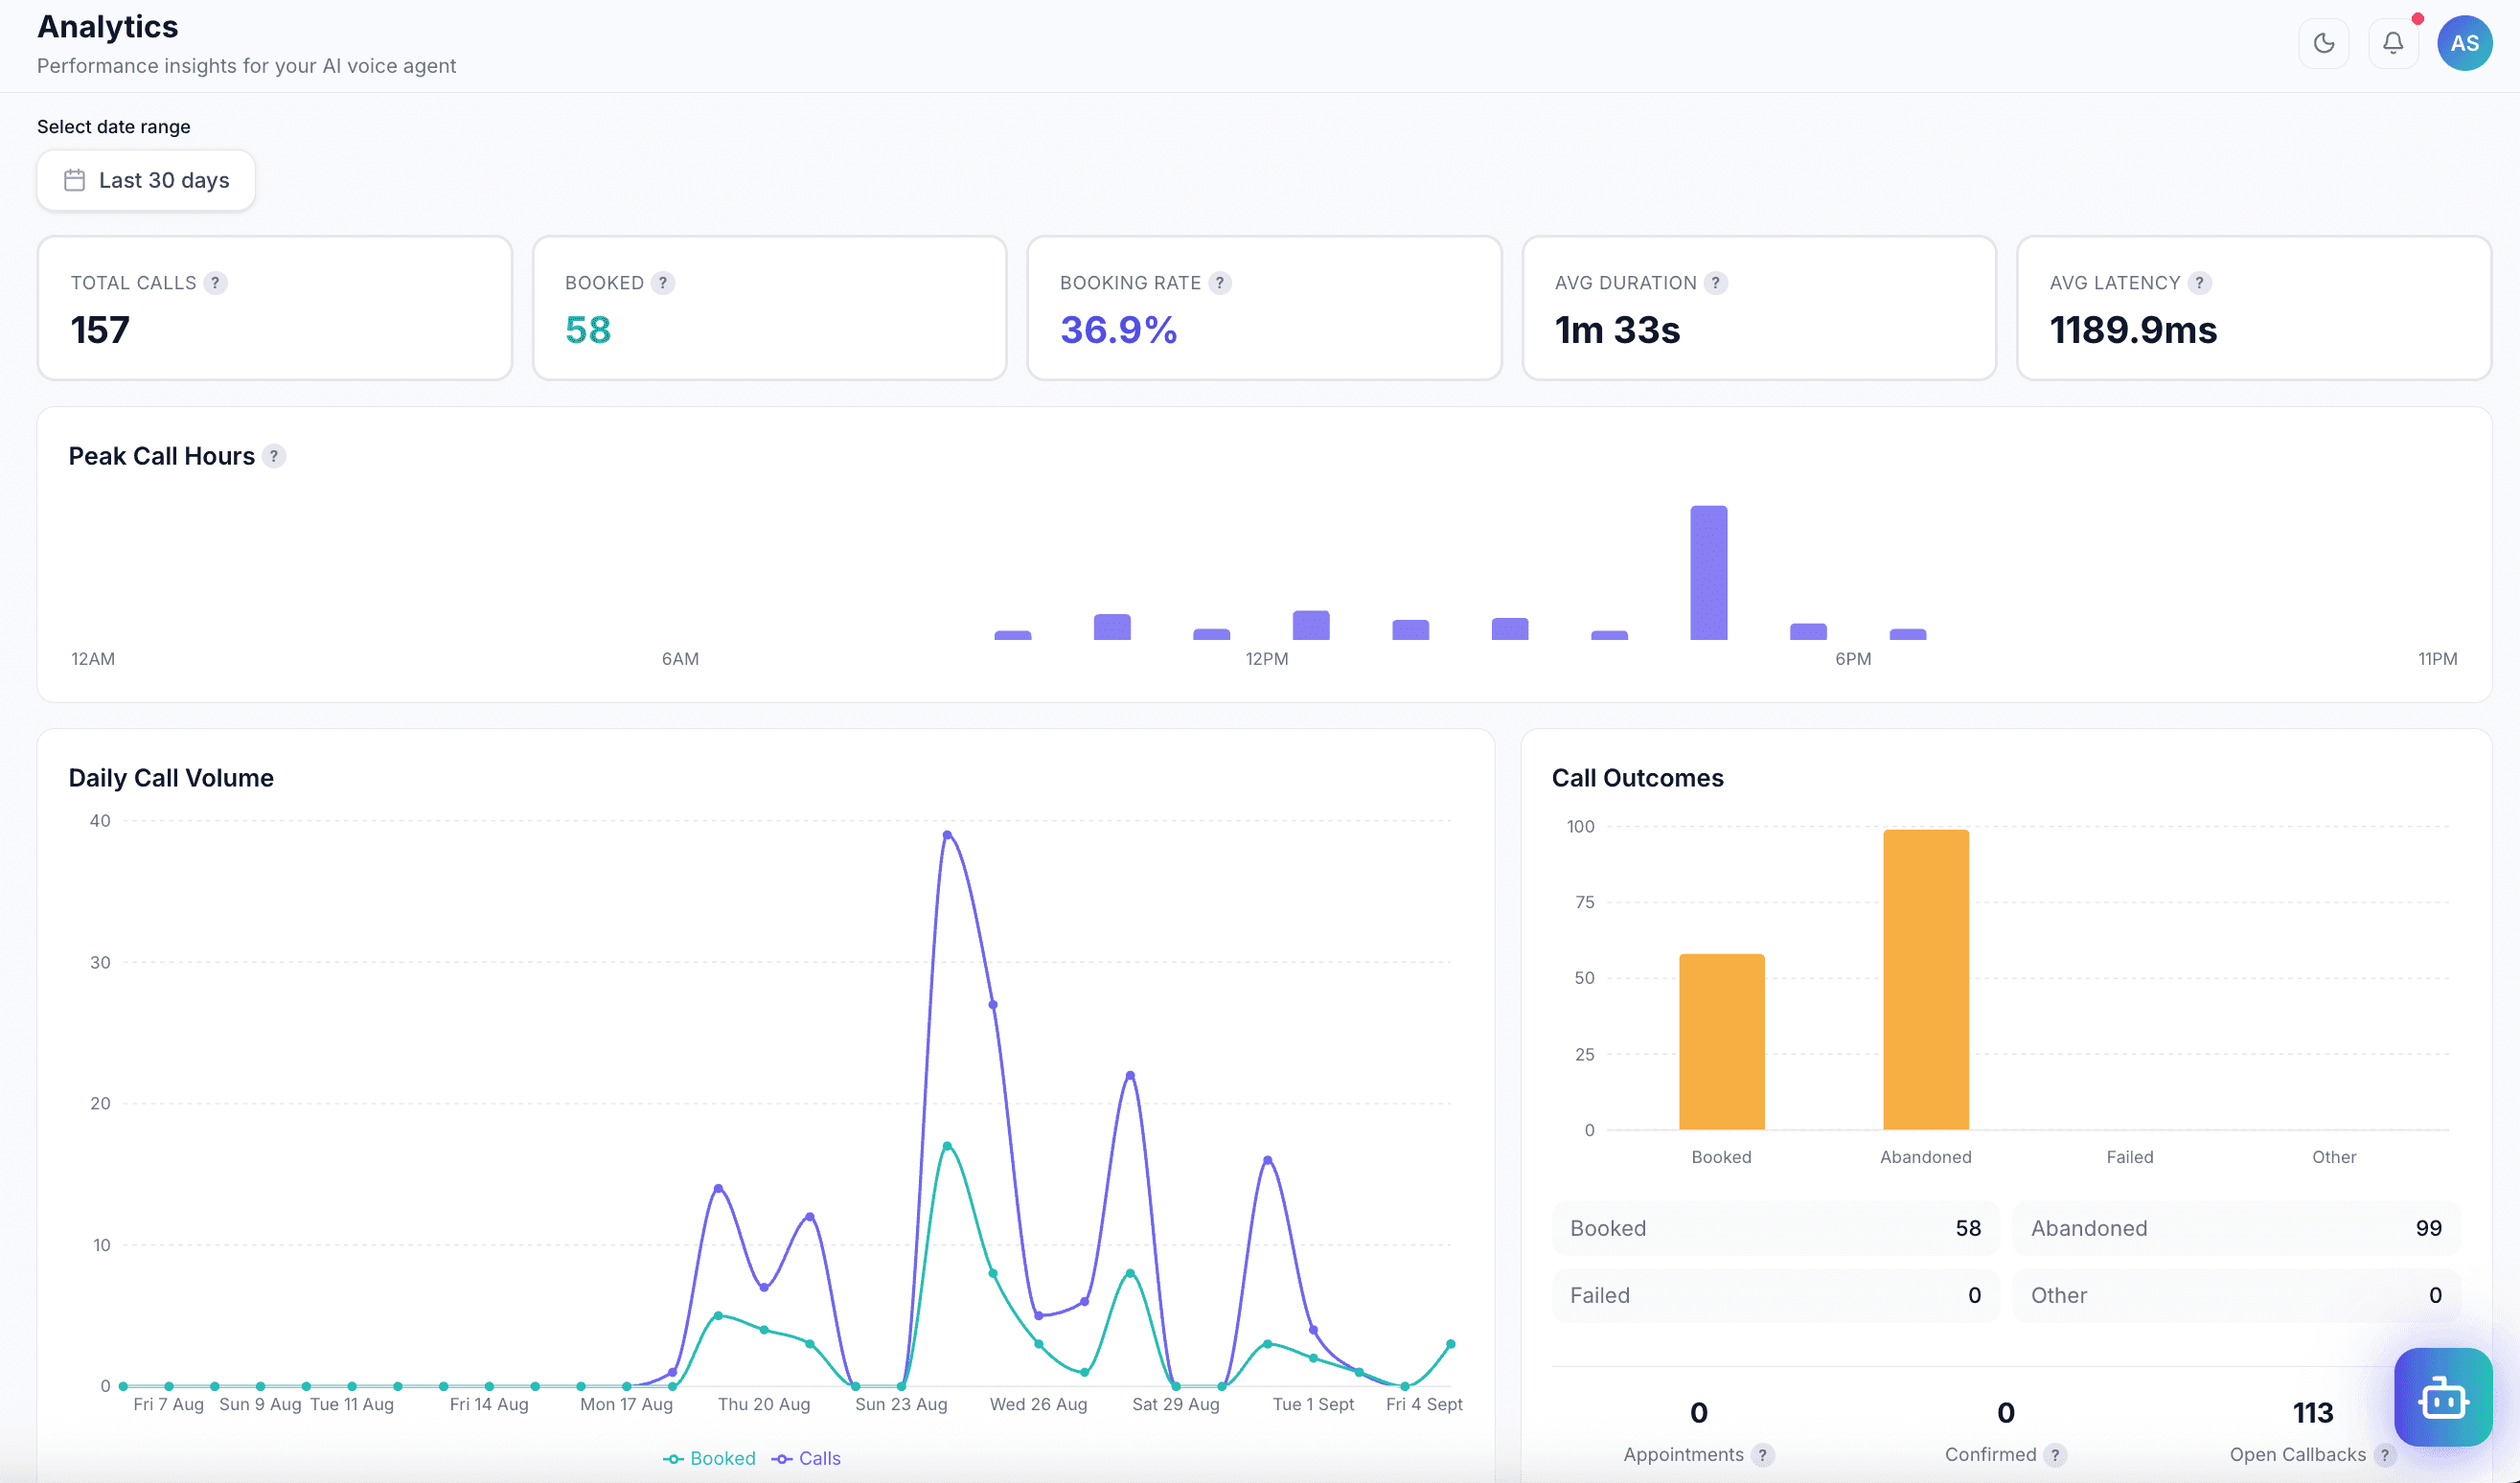Show help for Avg Latency metric
This screenshot has width=2520, height=1483.
2199,283
